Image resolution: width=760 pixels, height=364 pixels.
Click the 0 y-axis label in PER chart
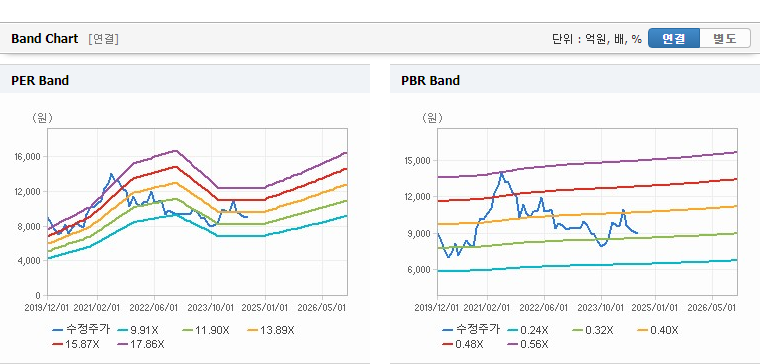pos(39,295)
